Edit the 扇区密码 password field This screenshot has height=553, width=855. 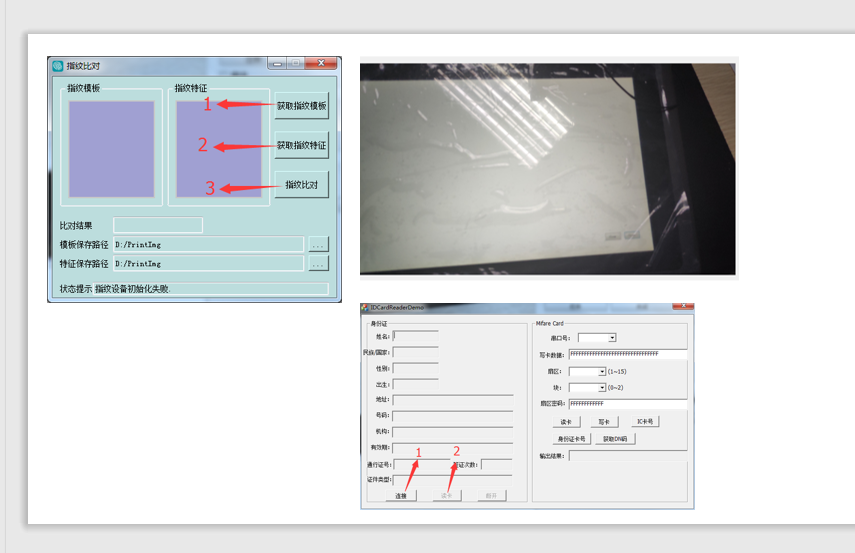[628, 404]
